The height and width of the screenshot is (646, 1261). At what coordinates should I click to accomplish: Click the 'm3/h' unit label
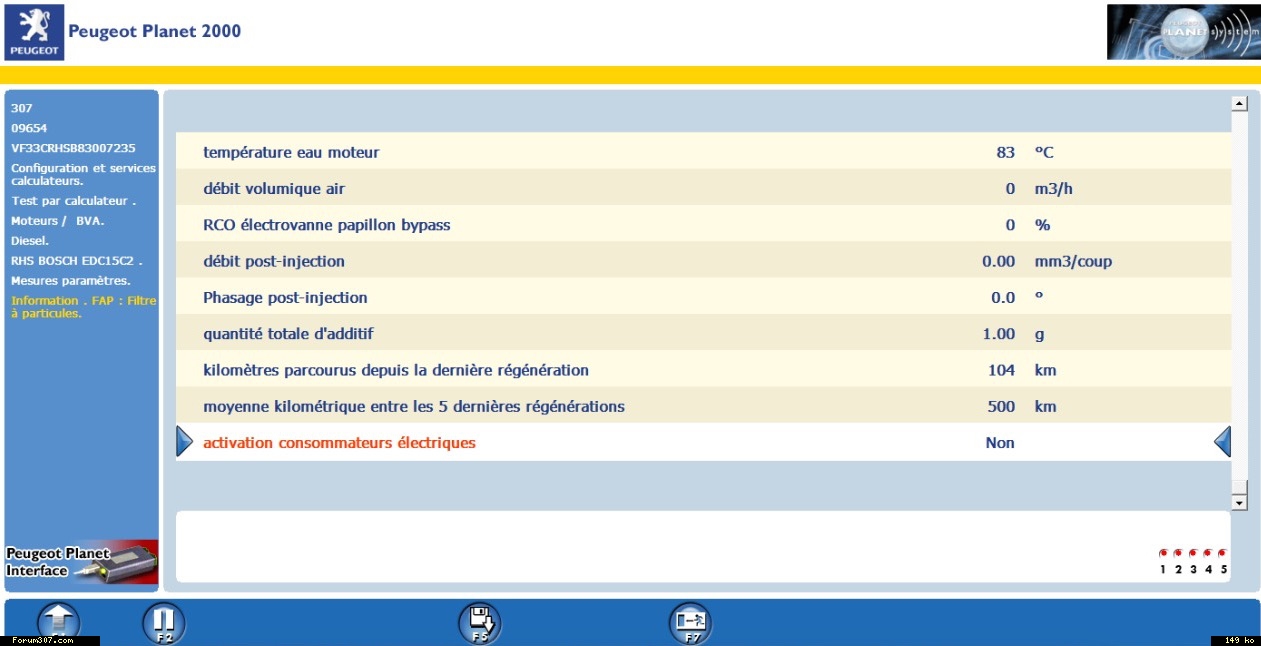tap(1053, 189)
